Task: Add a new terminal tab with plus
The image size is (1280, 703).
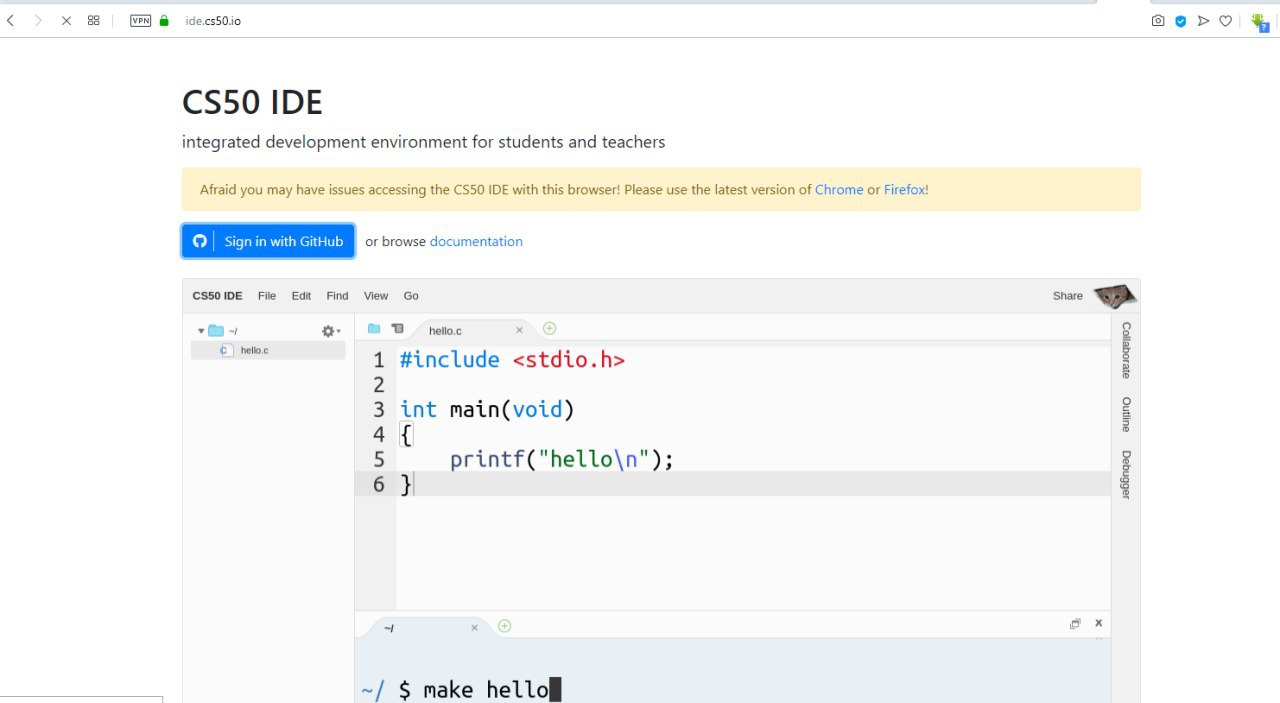Action: pyautogui.click(x=505, y=626)
